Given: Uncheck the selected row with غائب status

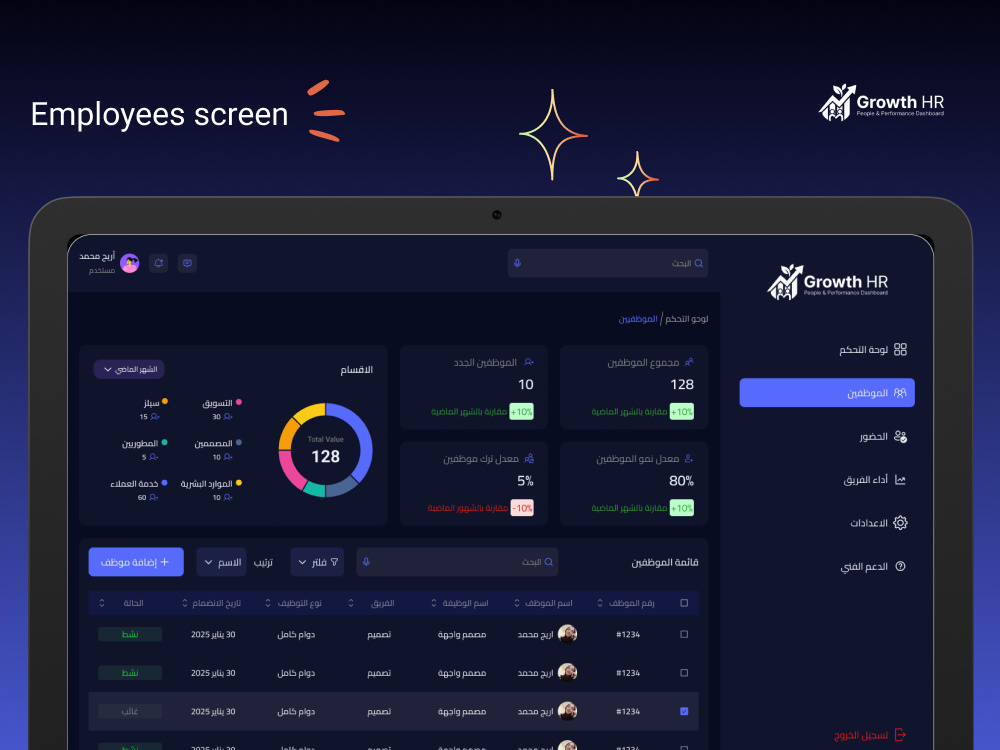Looking at the screenshot, I should (684, 711).
